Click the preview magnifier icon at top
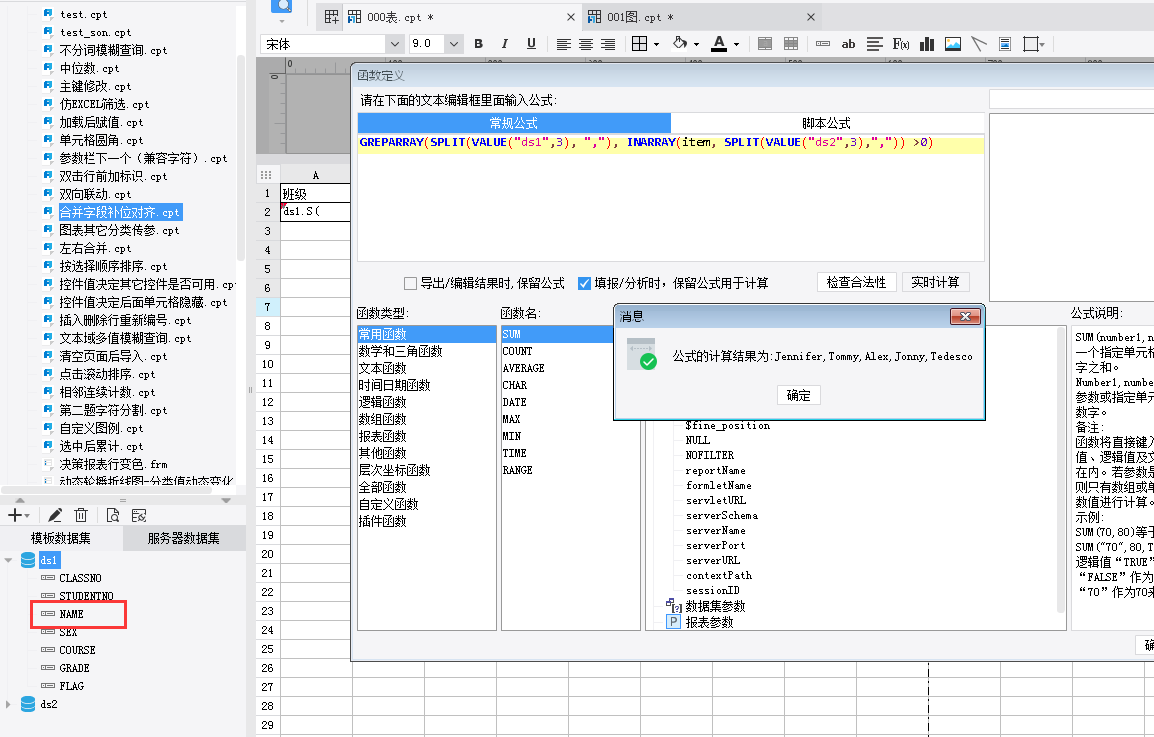 [x=282, y=7]
